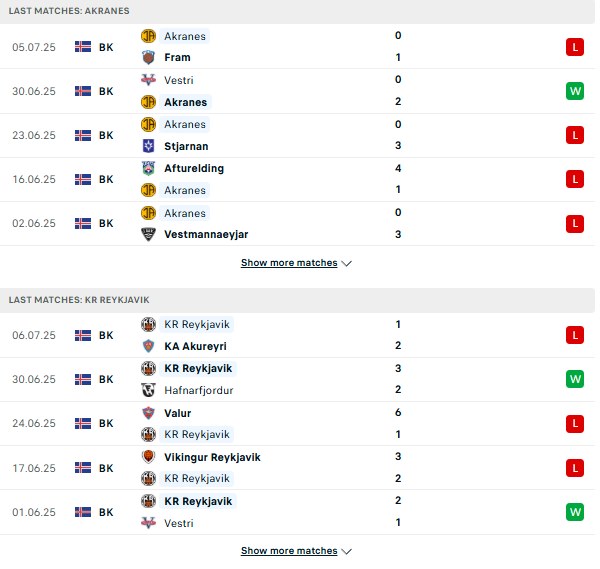Open the 01.06.25 KR Reykjavik vs Vestri match
The image size is (600, 569).
coord(297,512)
